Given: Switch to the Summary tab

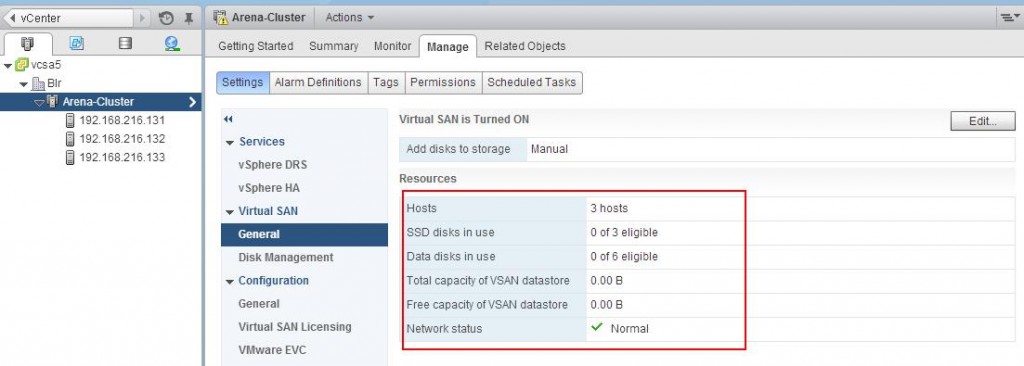Looking at the screenshot, I should coord(334,46).
